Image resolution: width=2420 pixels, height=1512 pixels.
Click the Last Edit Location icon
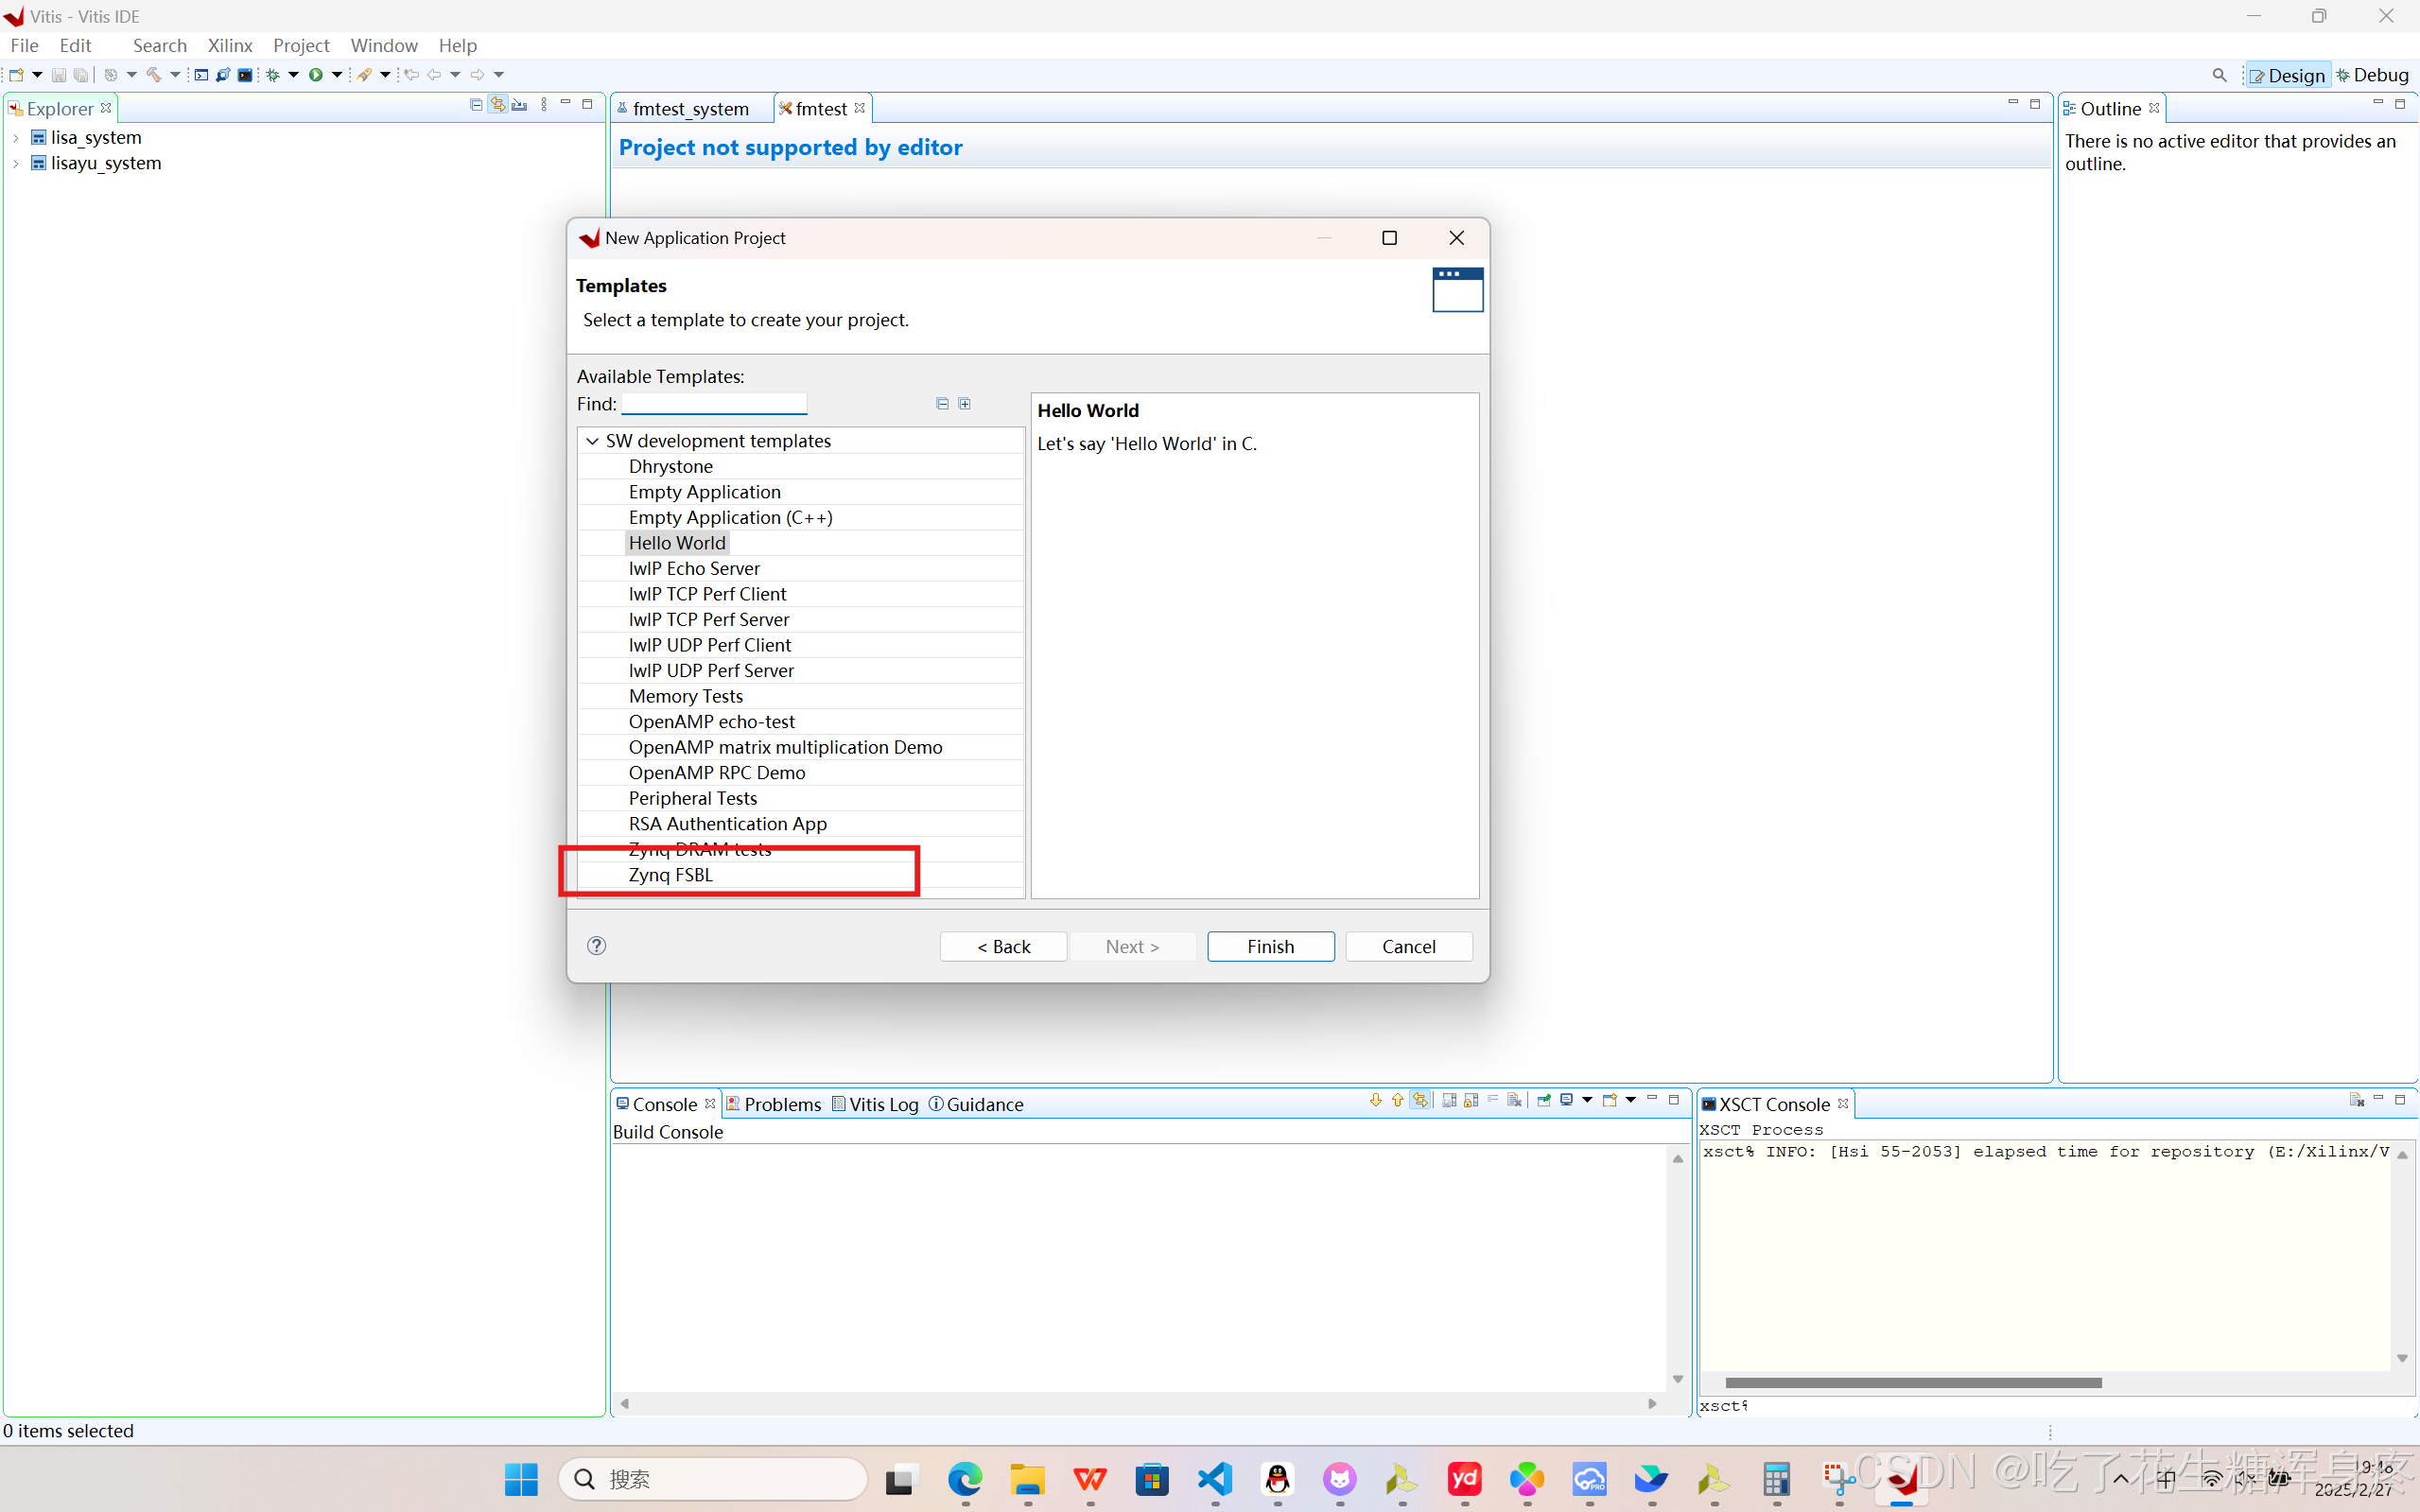click(411, 75)
